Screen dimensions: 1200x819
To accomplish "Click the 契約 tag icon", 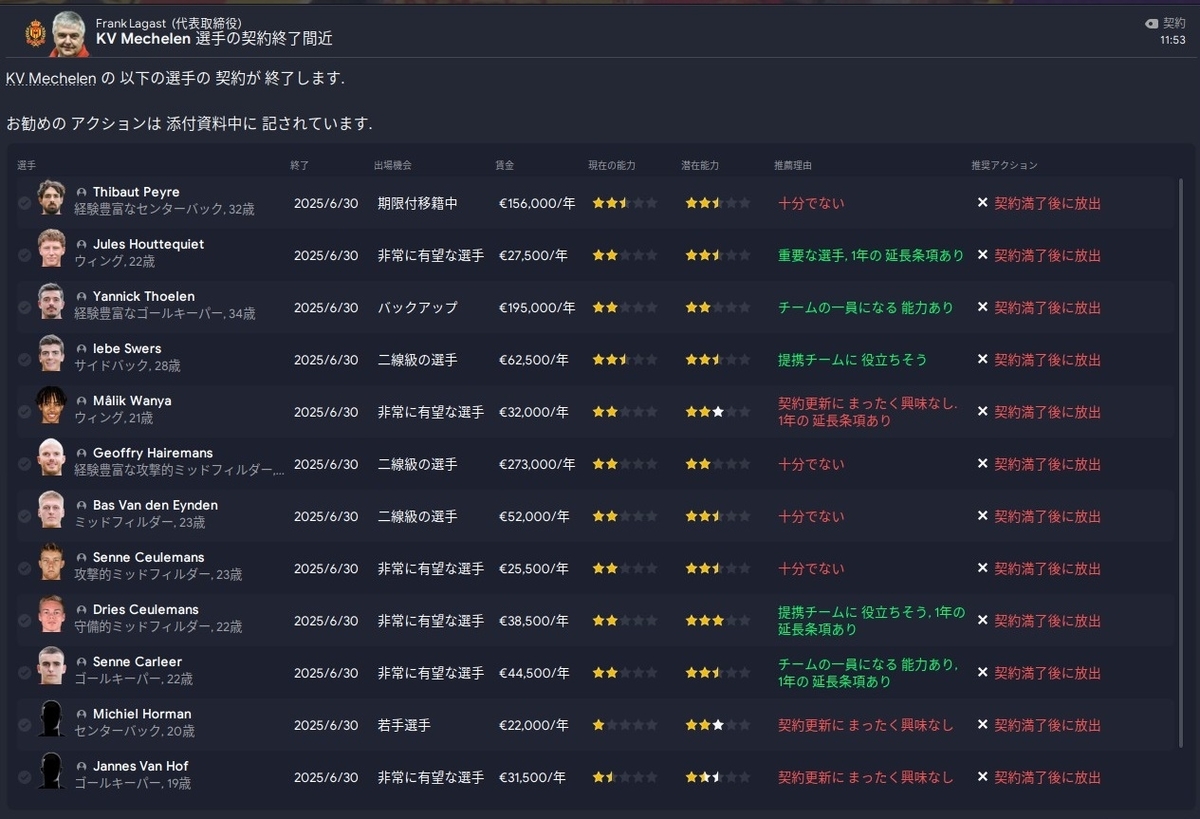I will [1151, 23].
